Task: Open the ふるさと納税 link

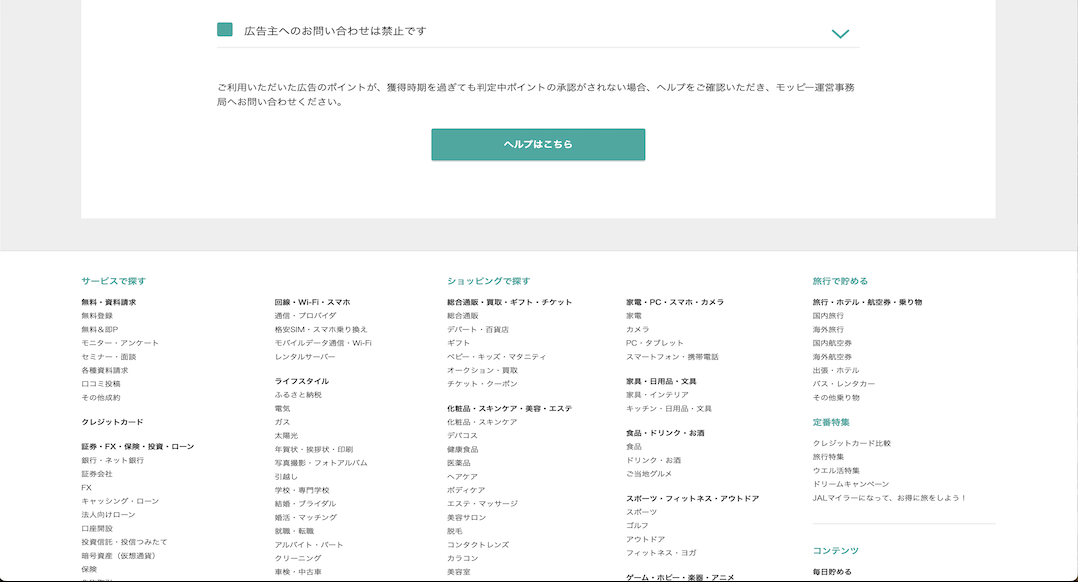Action: [x=298, y=395]
